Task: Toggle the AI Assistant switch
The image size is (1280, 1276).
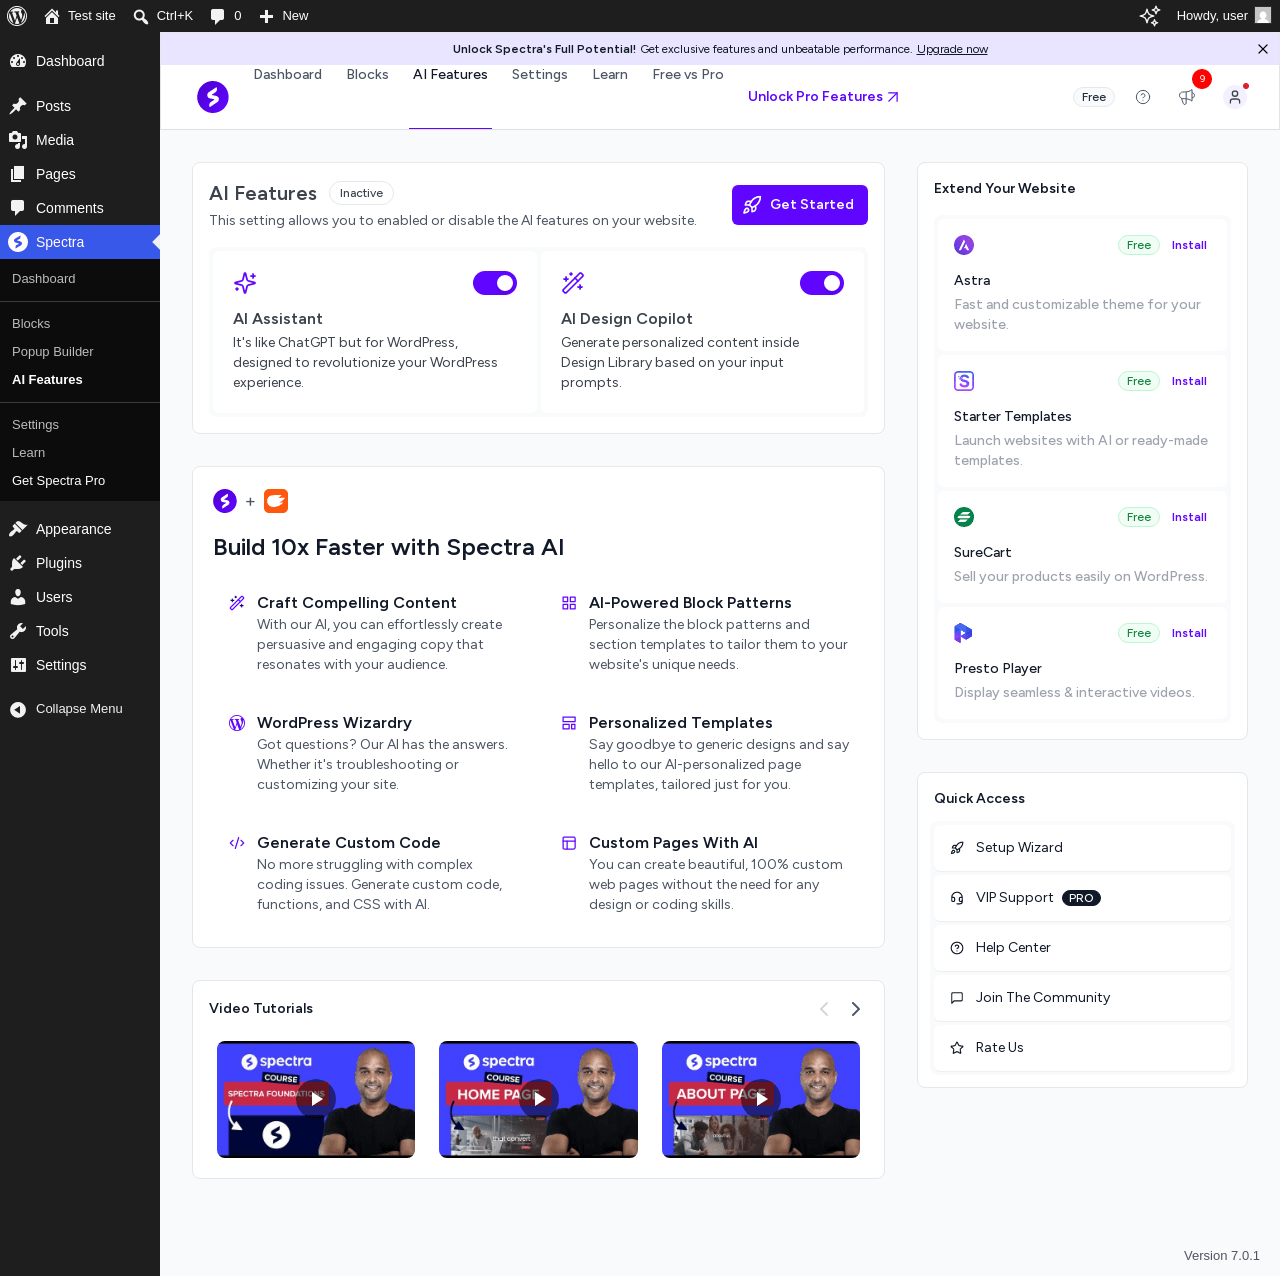Action: coord(495,283)
